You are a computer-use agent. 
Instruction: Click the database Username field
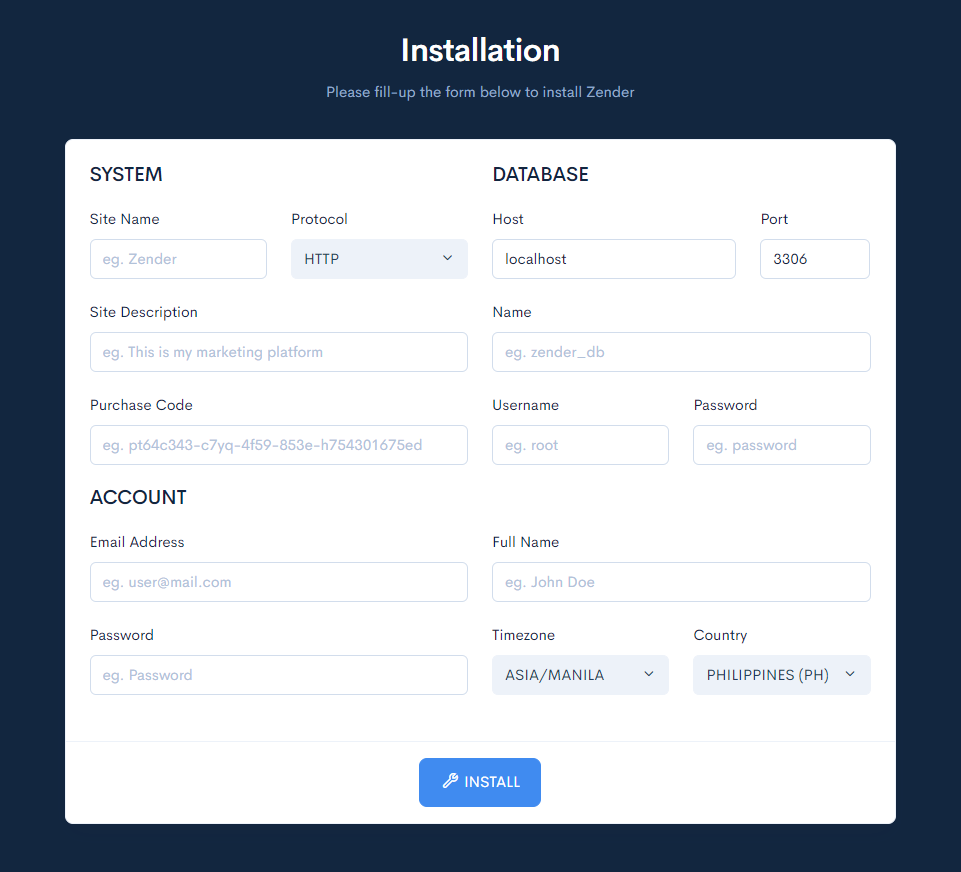pyautogui.click(x=580, y=445)
